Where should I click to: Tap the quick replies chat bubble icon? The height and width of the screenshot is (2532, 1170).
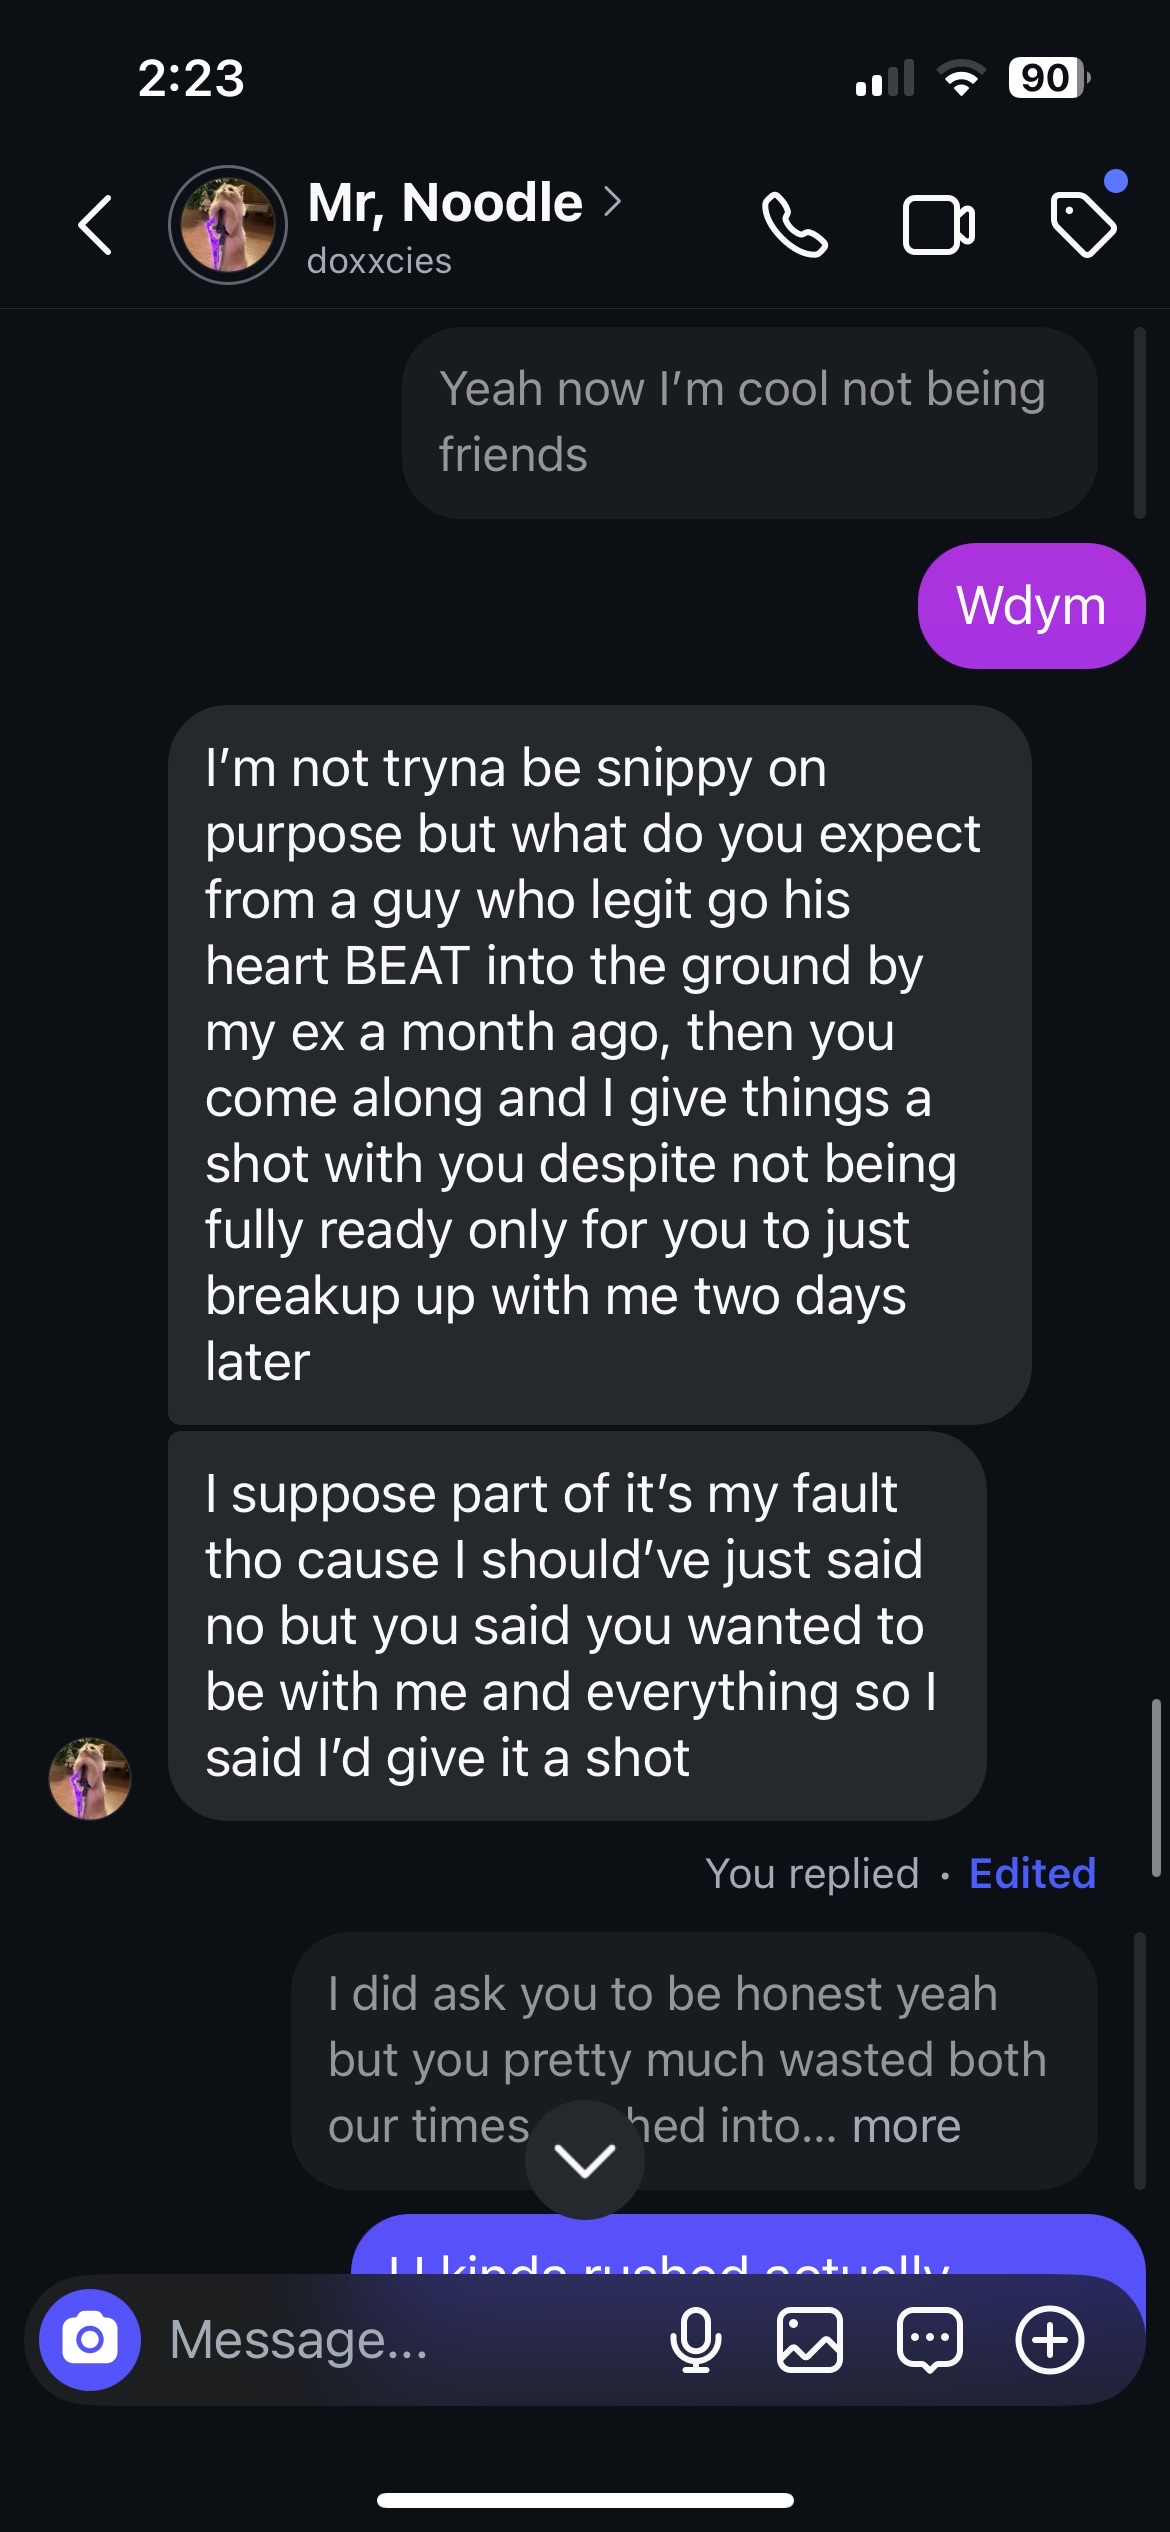pyautogui.click(x=930, y=2340)
